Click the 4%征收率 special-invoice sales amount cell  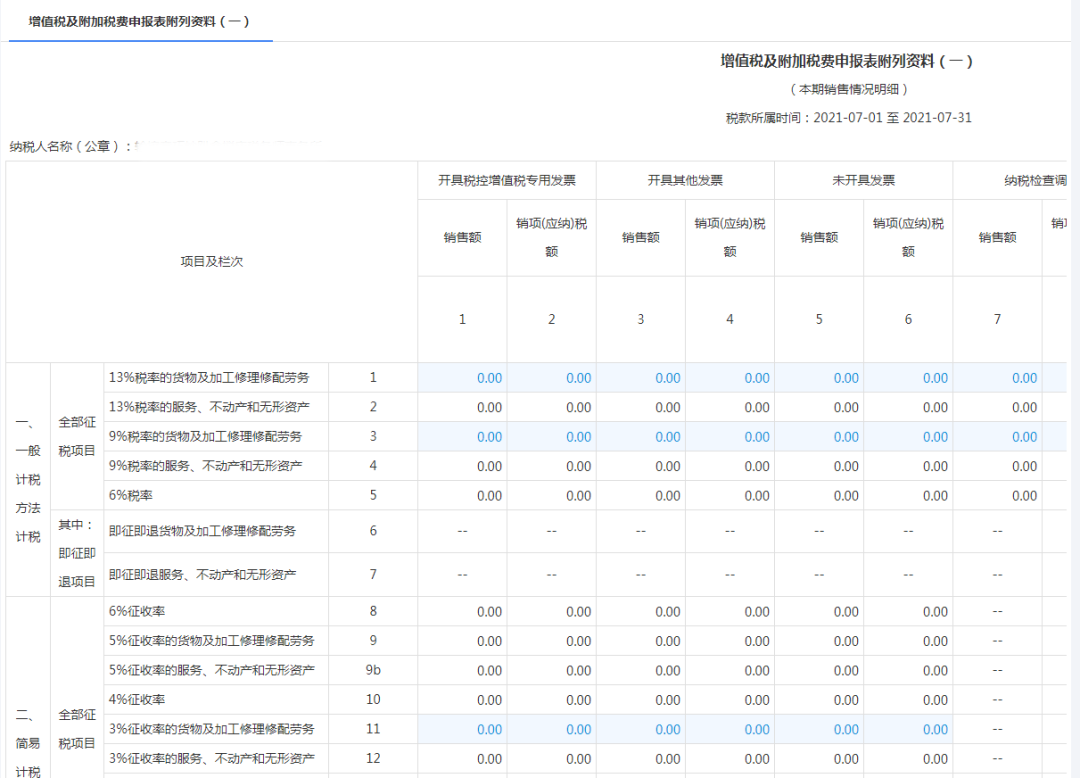pyautogui.click(x=462, y=700)
